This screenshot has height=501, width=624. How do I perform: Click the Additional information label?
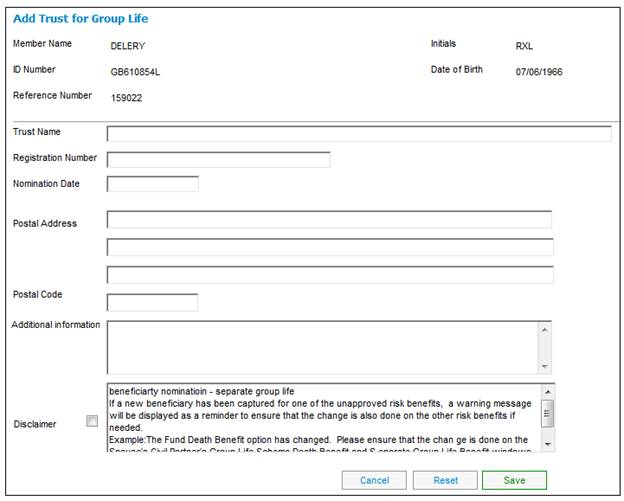click(56, 325)
